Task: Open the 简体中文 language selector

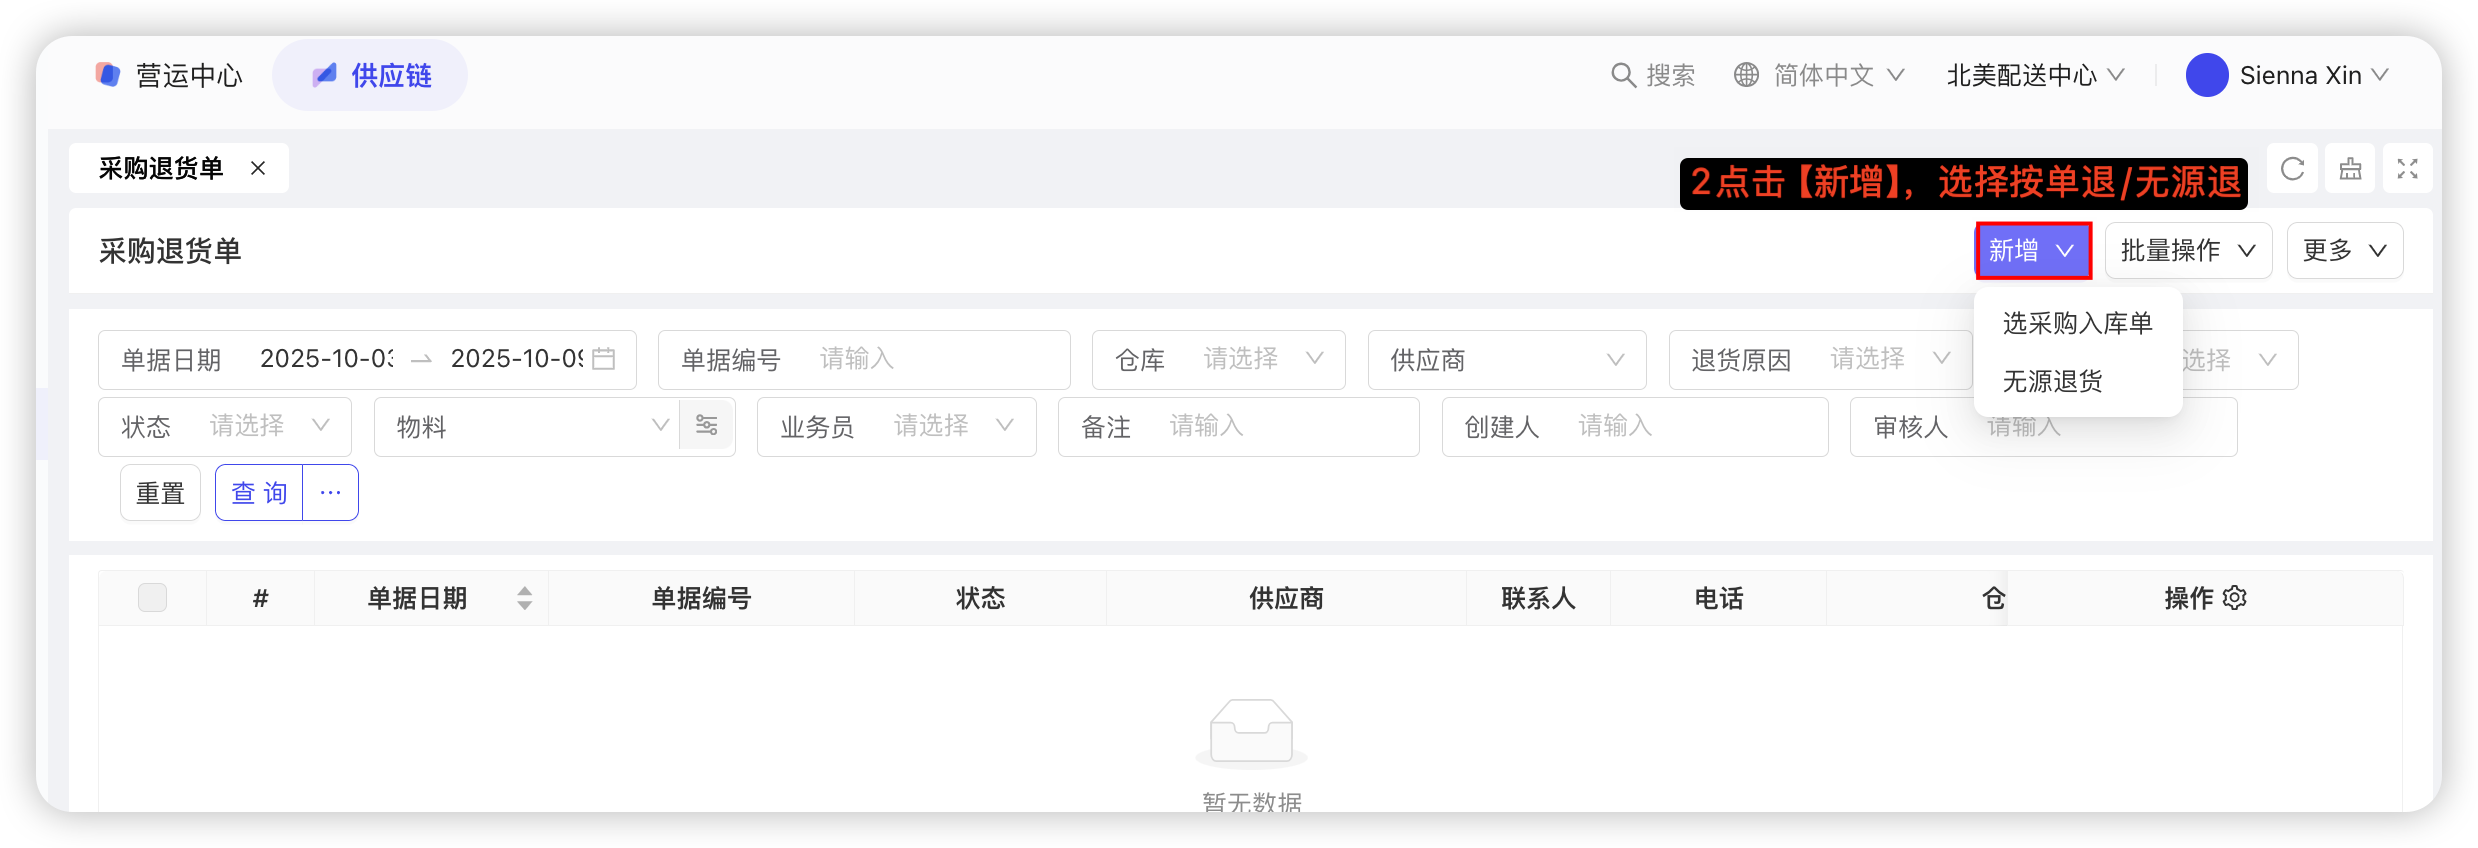Action: (1820, 75)
